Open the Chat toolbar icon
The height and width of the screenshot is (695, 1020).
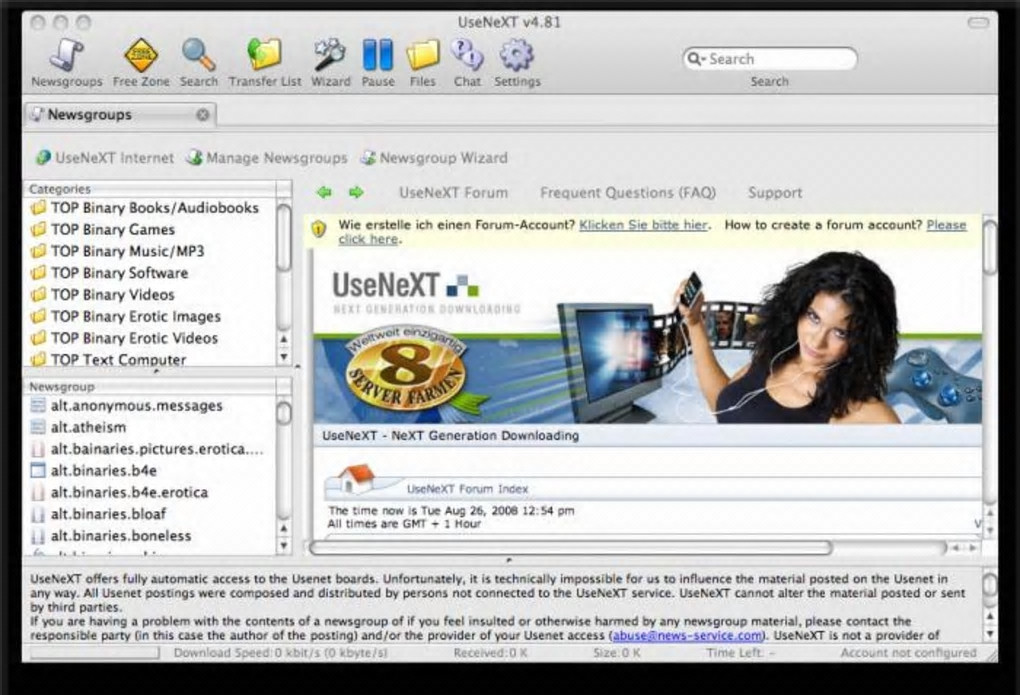click(467, 55)
